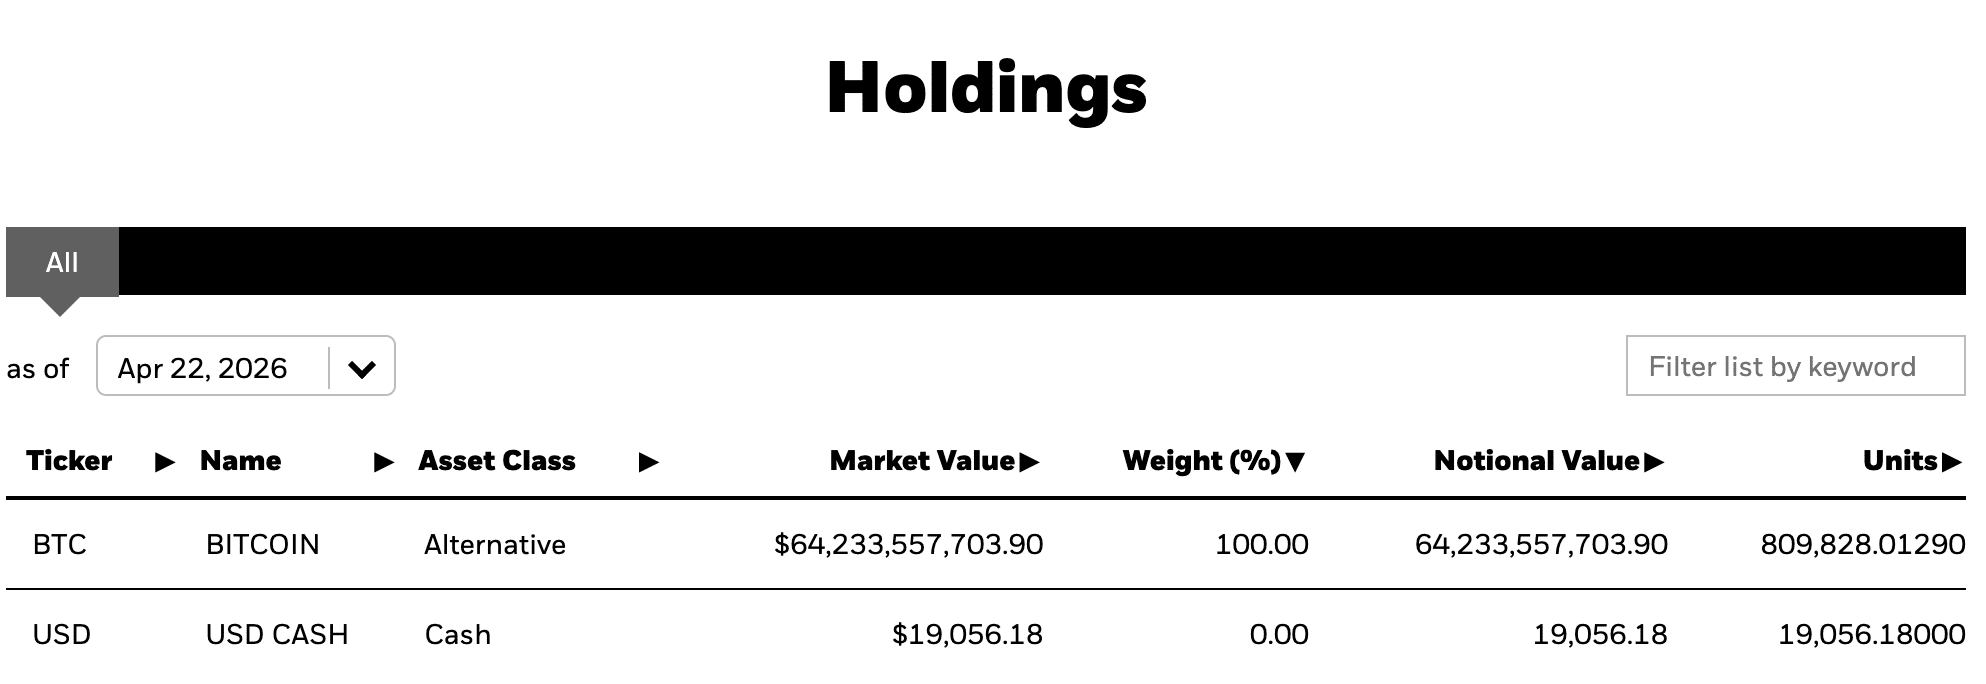Viewport: 1986px width, 684px height.
Task: Expand the date chevron arrow
Action: pos(362,368)
